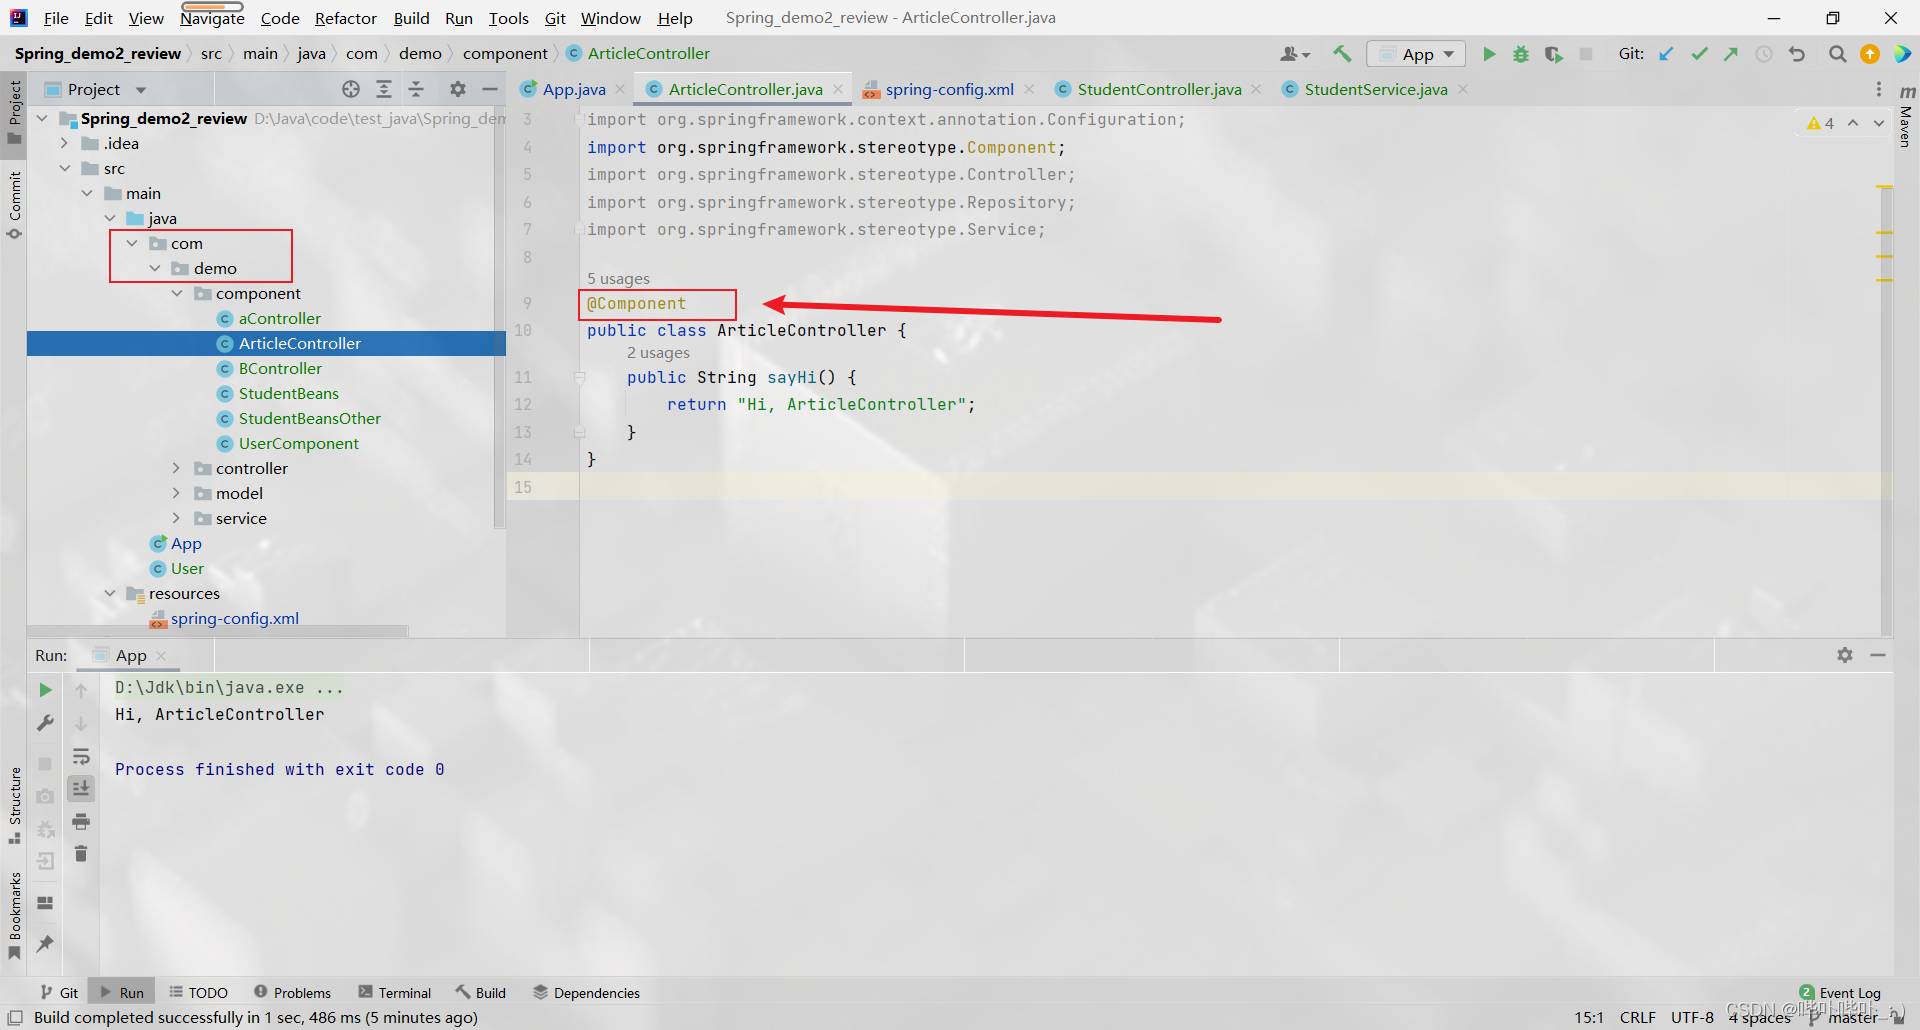Click the warnings count indicator
Viewport: 1920px width, 1030px height.
(1821, 123)
